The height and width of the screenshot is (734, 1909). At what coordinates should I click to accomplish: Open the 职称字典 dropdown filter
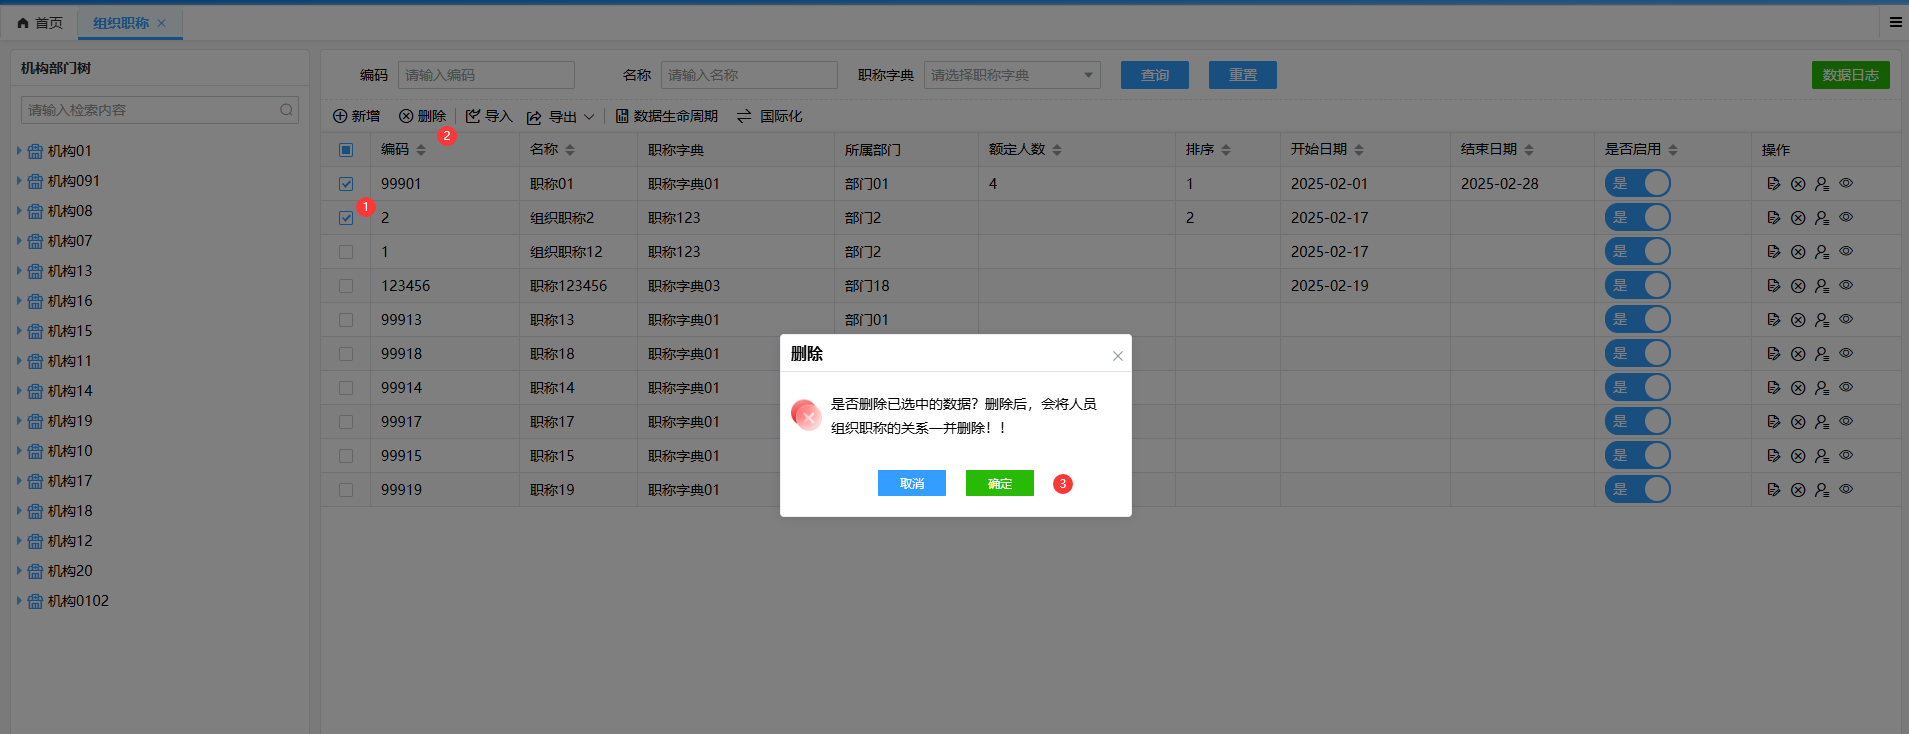pyautogui.click(x=1011, y=75)
